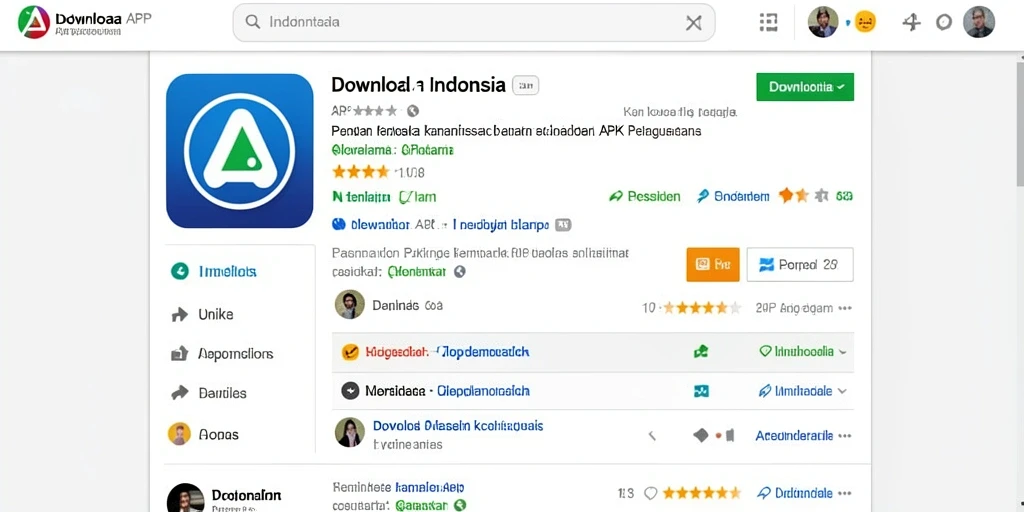
Task: Click the dark circle icon on Mersidaea row
Action: coord(350,391)
